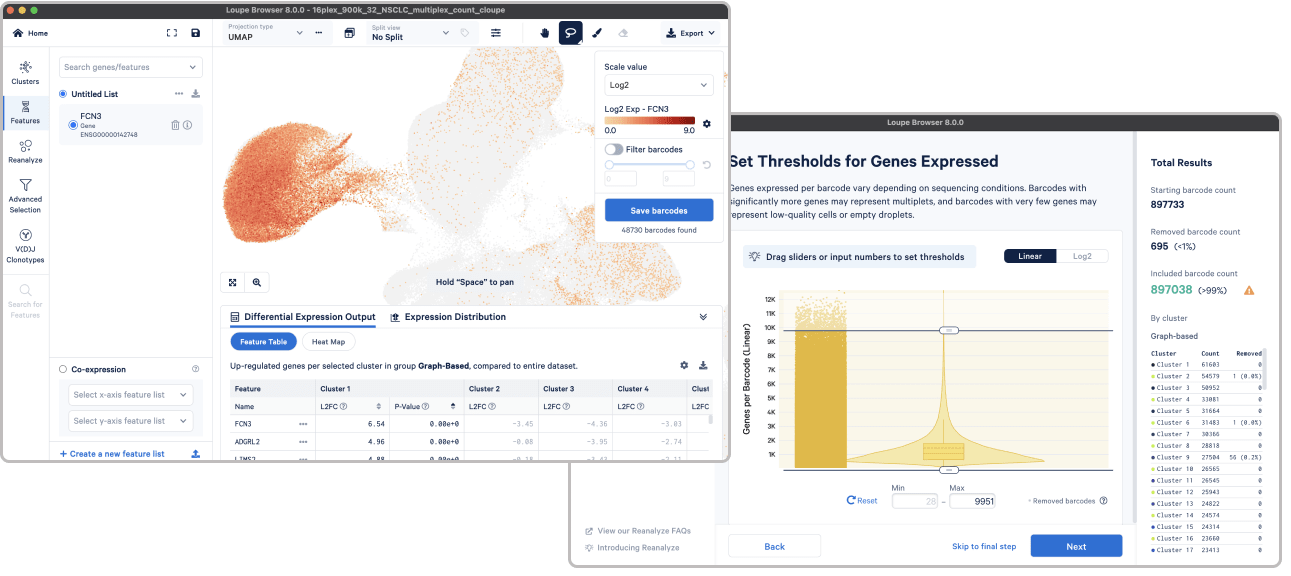Switch to the Expression Distribution tab

coord(447,317)
